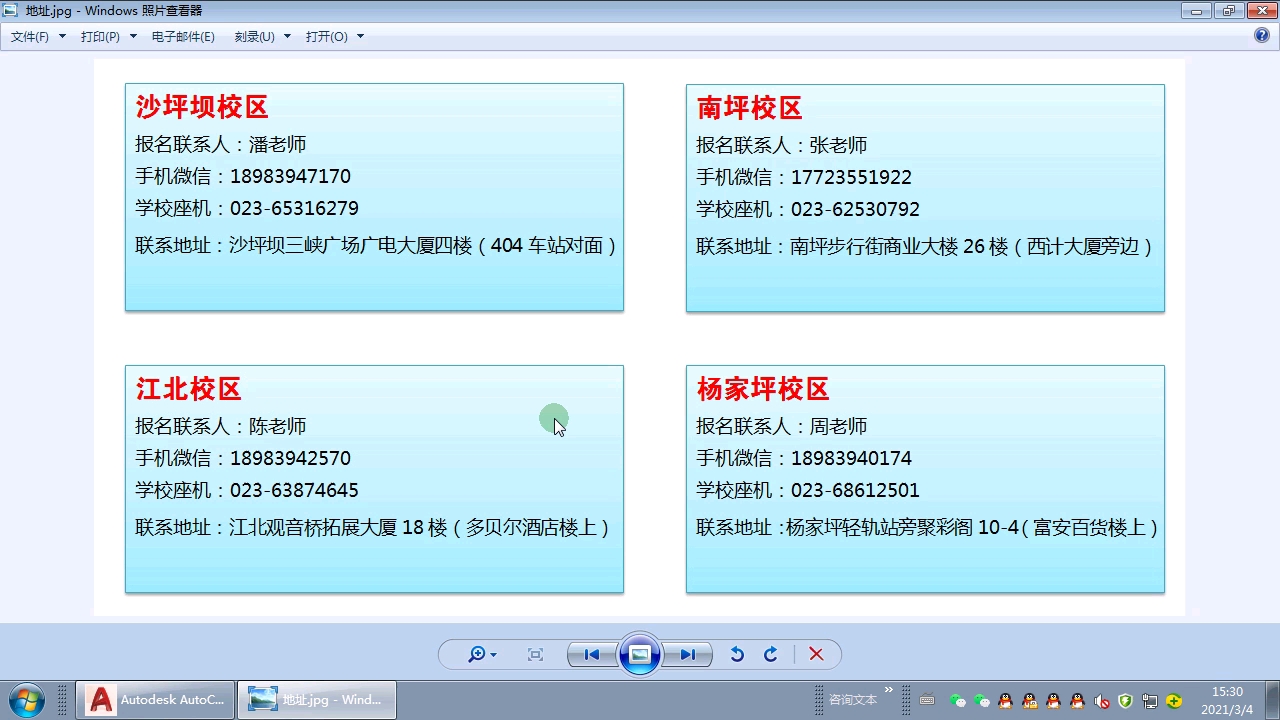Click the 南坪步行街商业大楼 address line
This screenshot has width=1280, height=720.
tap(926, 246)
